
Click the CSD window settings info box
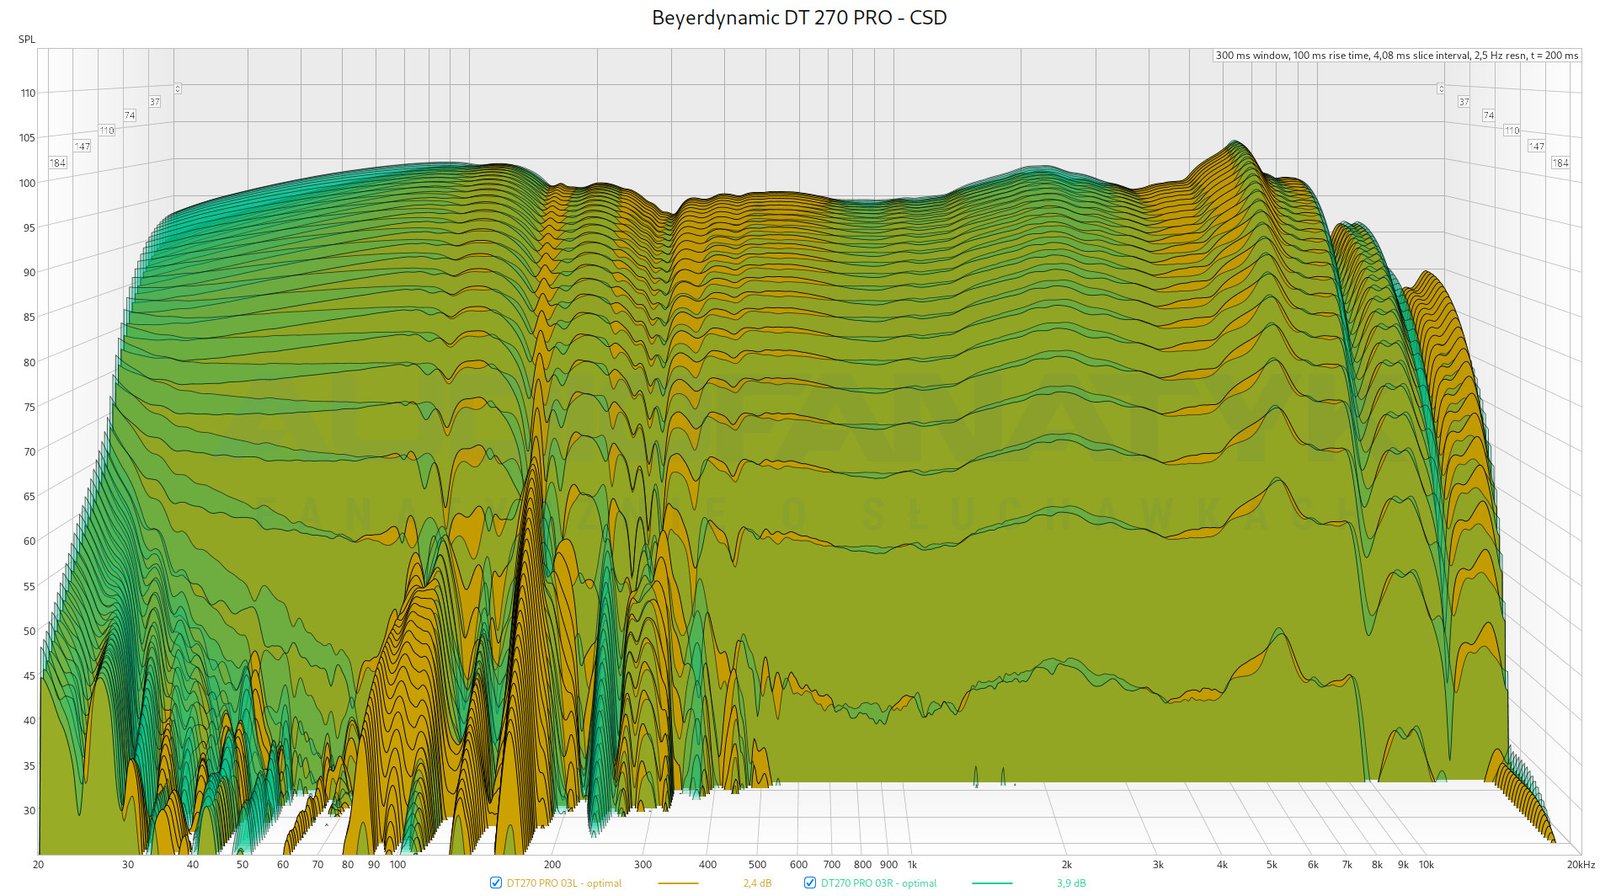1396,56
